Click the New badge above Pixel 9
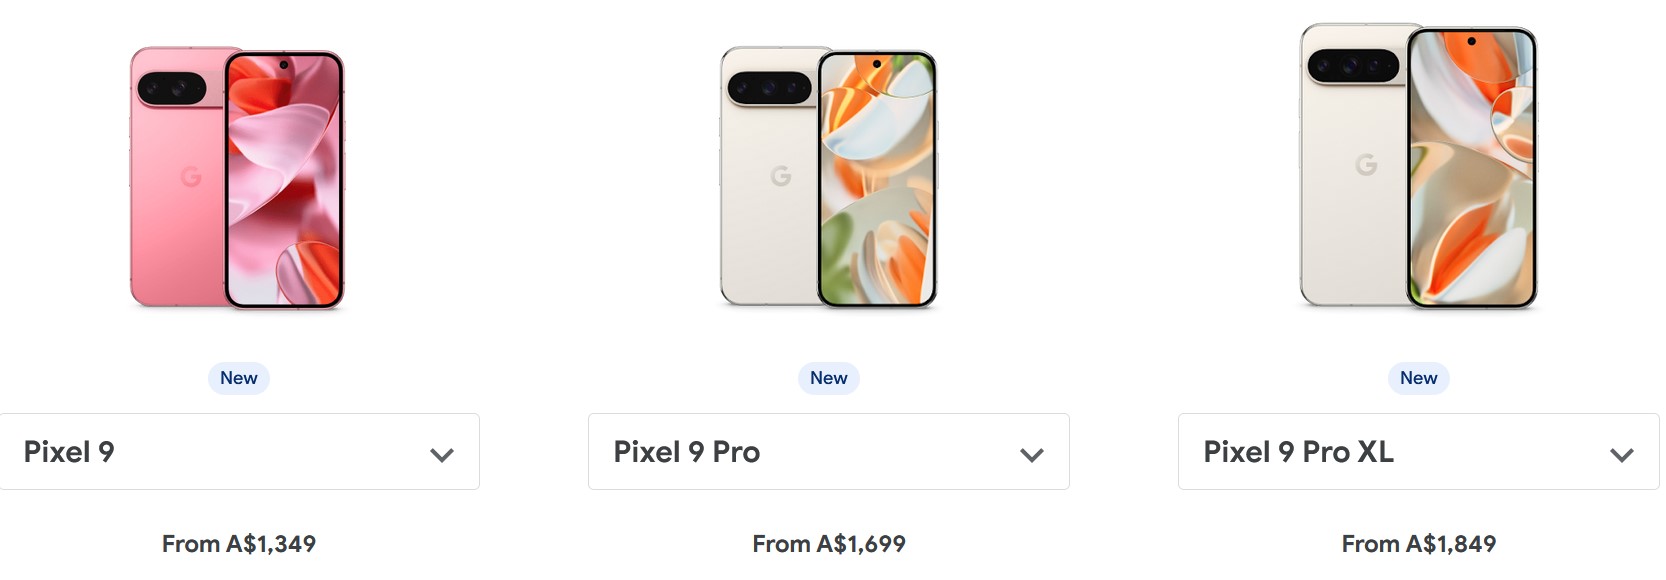This screenshot has height=580, width=1666. [239, 378]
